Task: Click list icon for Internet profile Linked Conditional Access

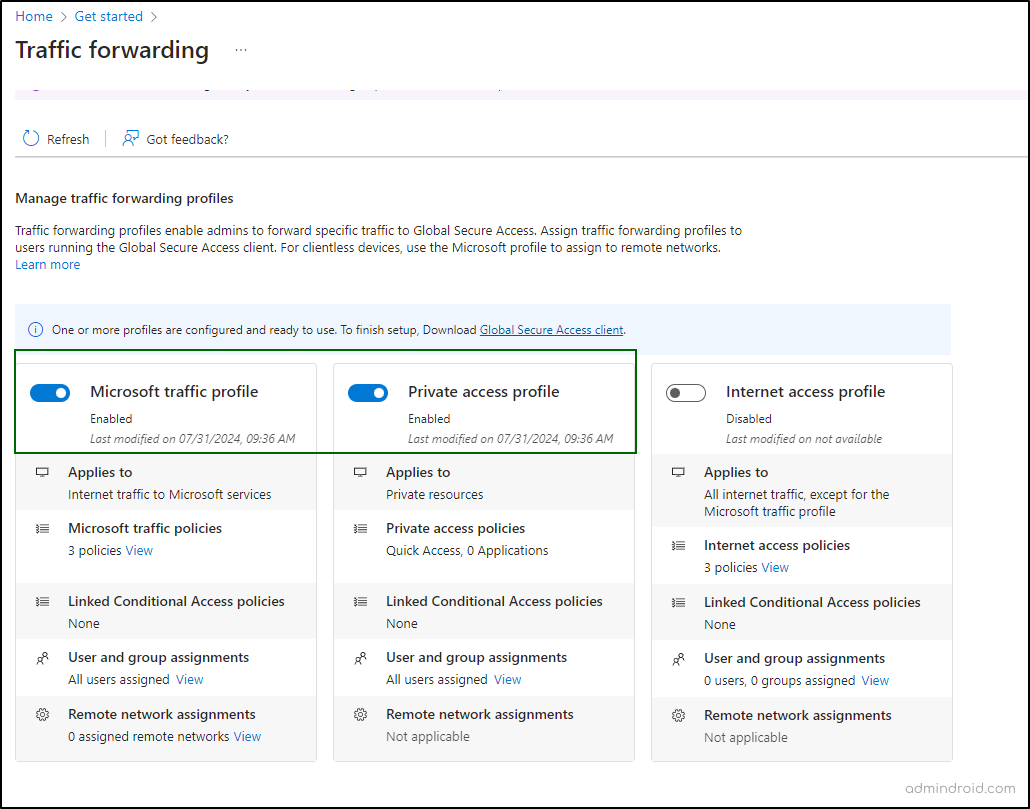Action: coord(678,603)
